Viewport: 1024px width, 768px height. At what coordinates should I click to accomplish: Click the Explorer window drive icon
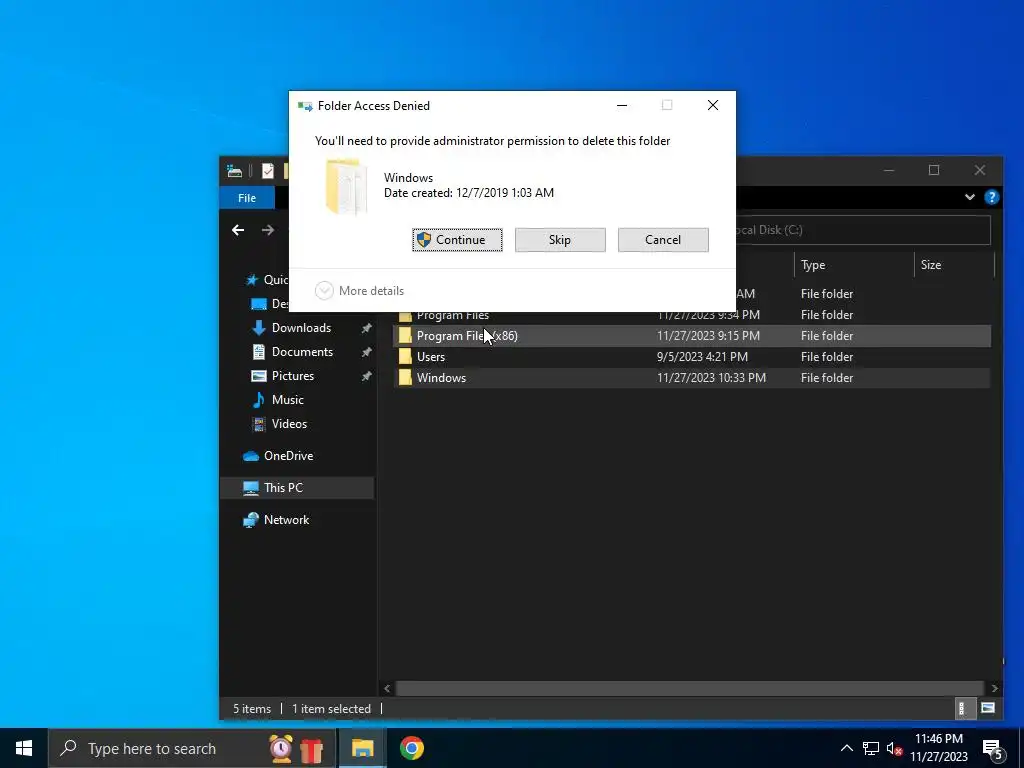tap(234, 171)
